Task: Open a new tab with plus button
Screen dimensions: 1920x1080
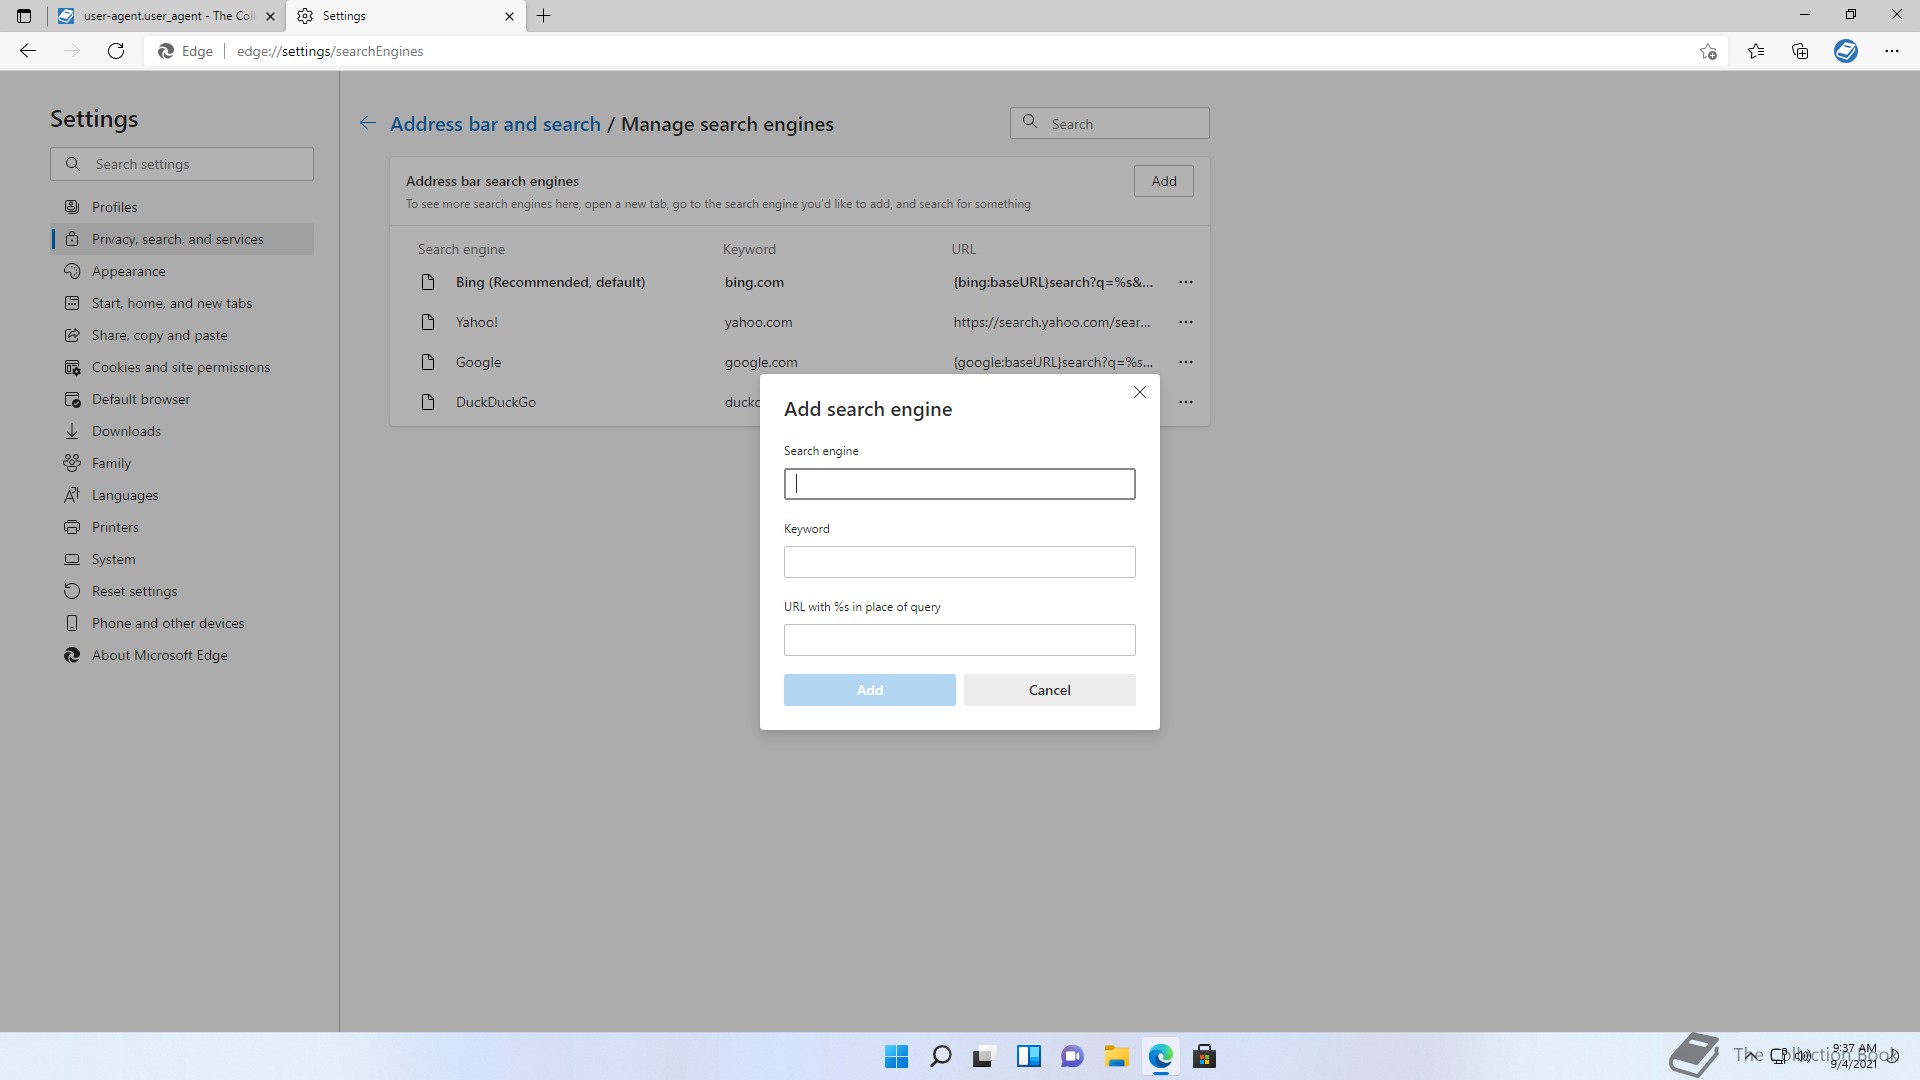Action: tap(544, 16)
